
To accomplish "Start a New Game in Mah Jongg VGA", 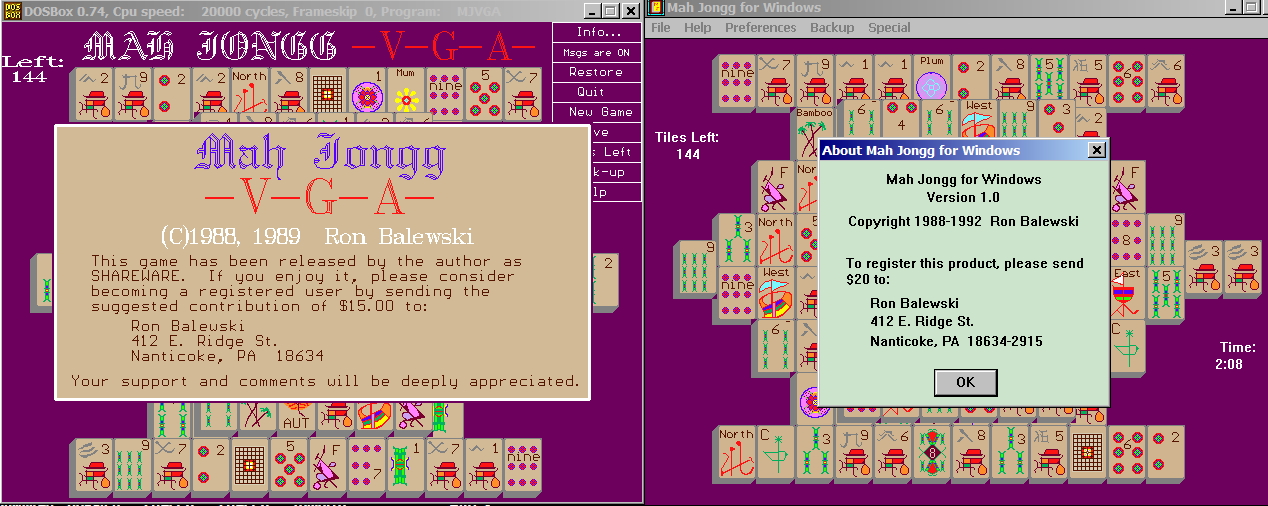I will (x=598, y=112).
